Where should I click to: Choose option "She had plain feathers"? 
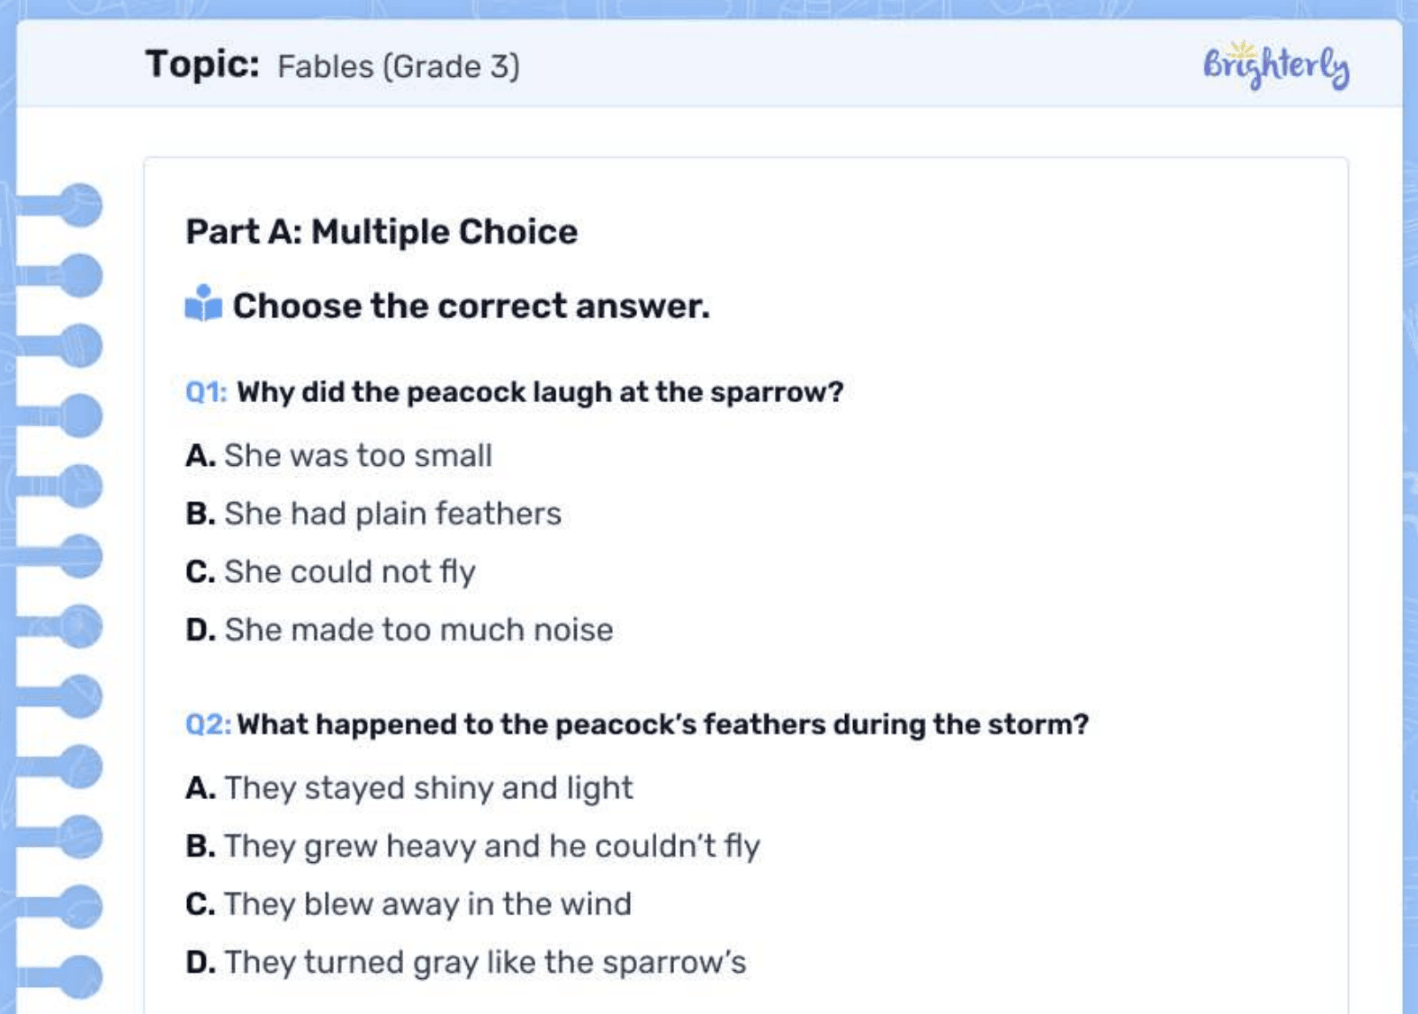392,514
